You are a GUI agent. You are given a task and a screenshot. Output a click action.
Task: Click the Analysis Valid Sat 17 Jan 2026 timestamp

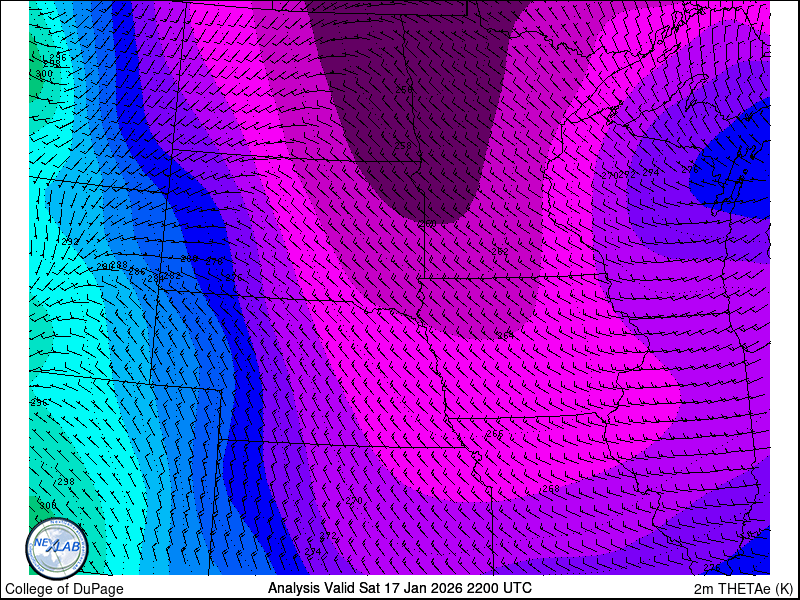coord(399,587)
